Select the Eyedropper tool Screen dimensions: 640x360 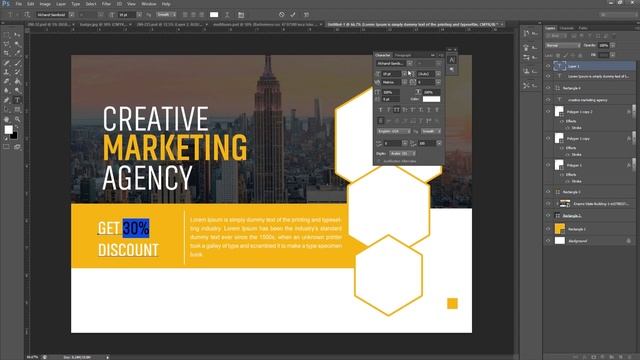[x=17, y=53]
